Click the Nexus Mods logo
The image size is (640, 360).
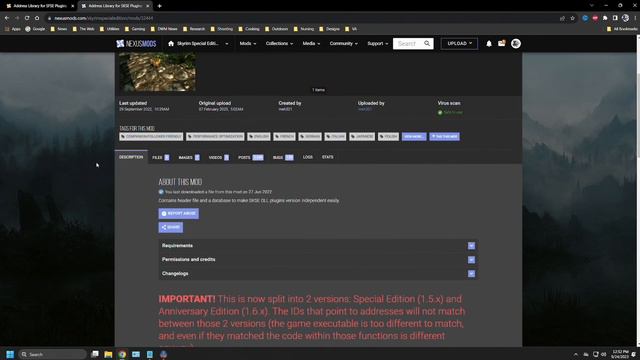[136, 44]
